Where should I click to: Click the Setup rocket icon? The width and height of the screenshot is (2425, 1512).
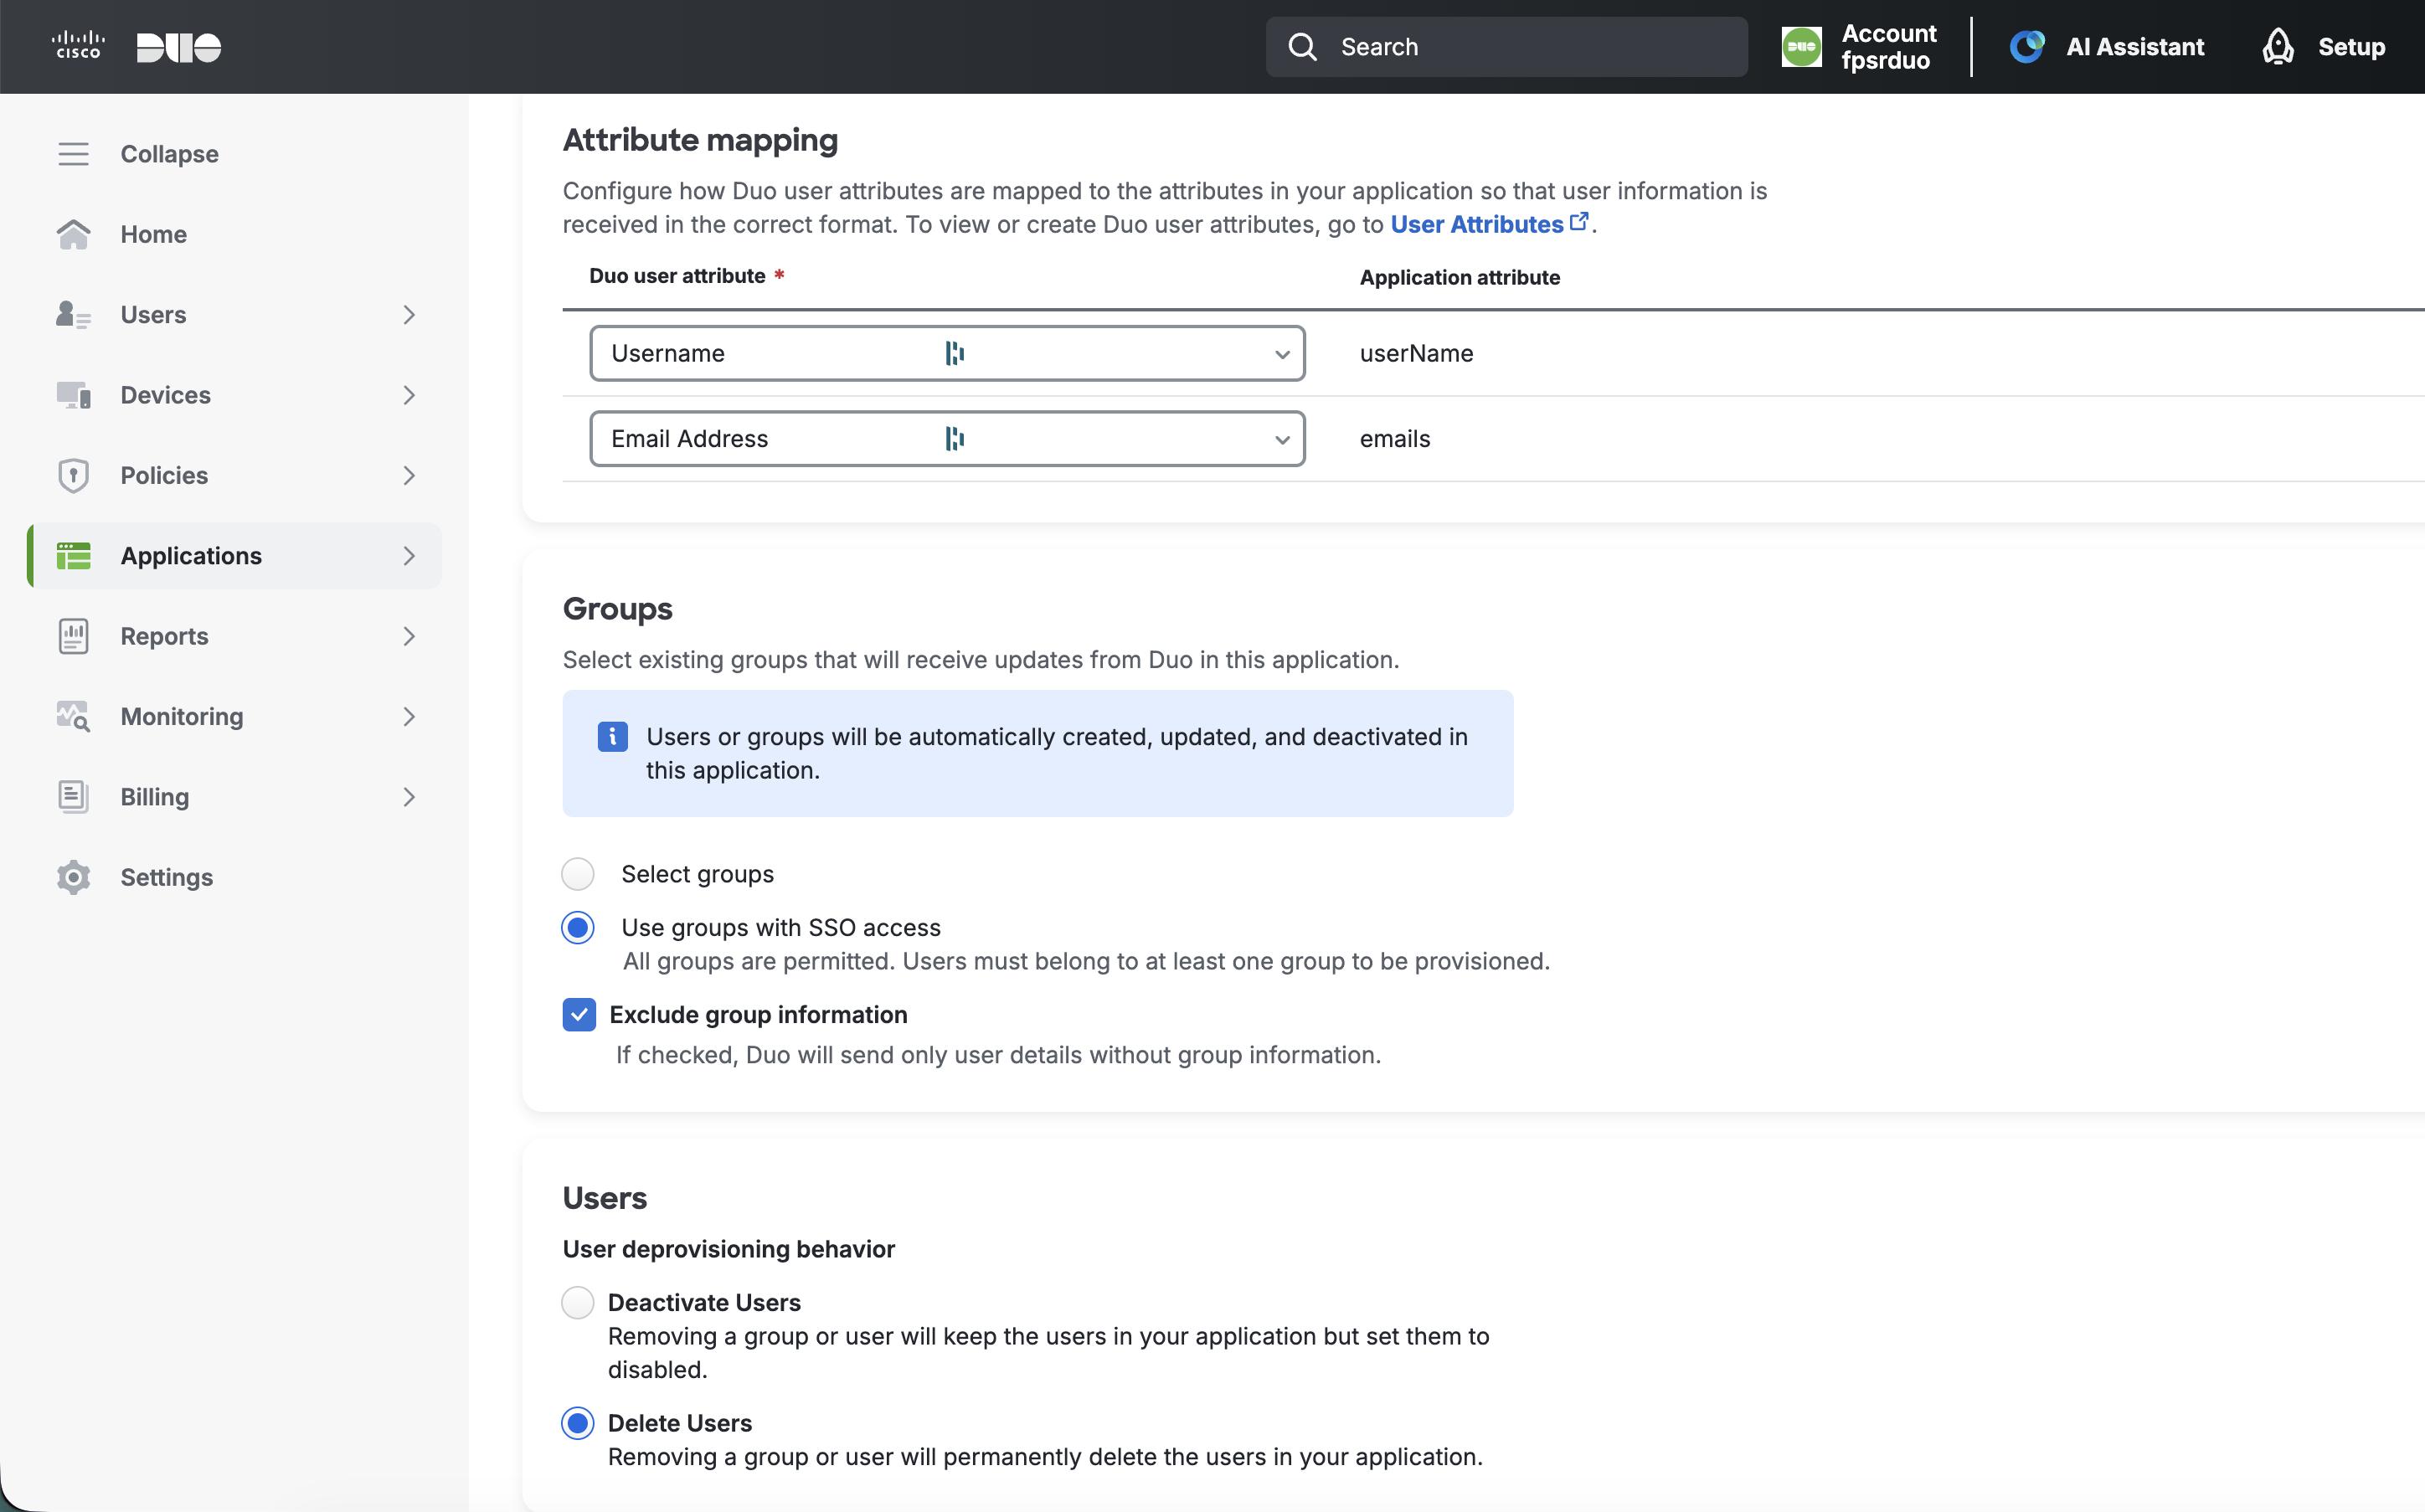tap(2278, 47)
